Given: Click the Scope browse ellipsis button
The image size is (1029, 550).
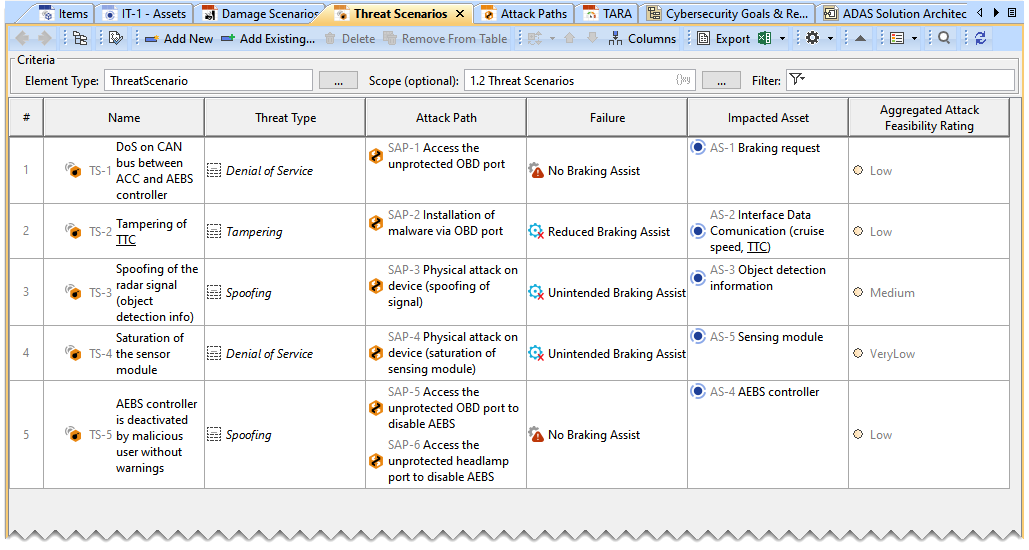Looking at the screenshot, I should (714, 80).
